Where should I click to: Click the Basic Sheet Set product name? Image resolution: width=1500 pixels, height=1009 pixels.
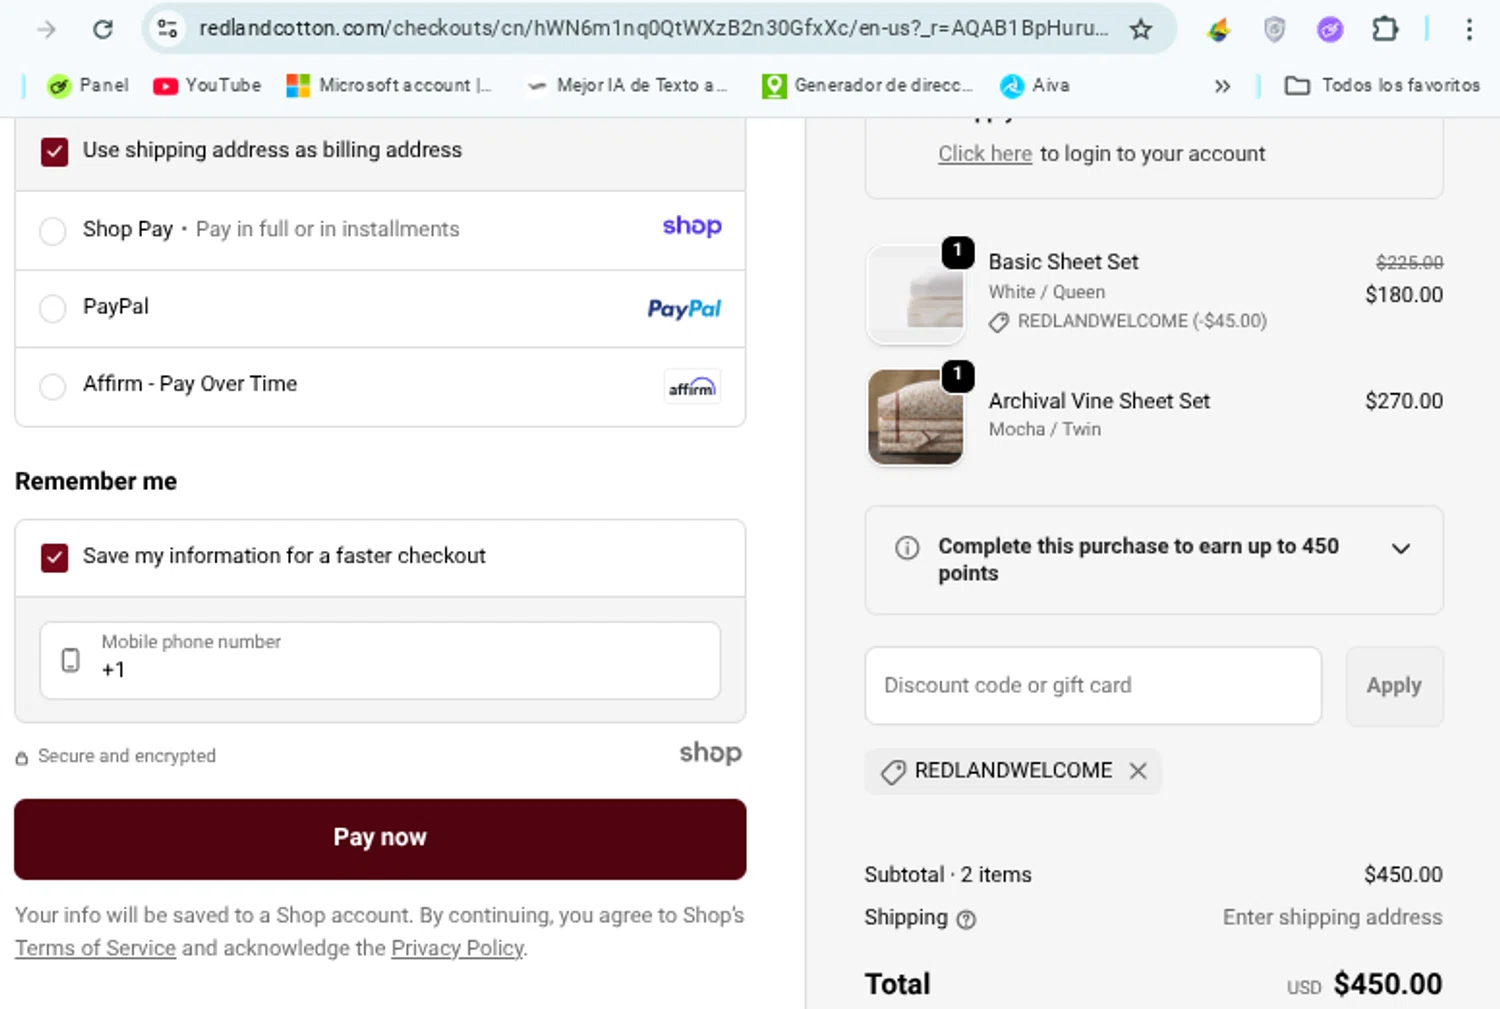click(x=1063, y=262)
